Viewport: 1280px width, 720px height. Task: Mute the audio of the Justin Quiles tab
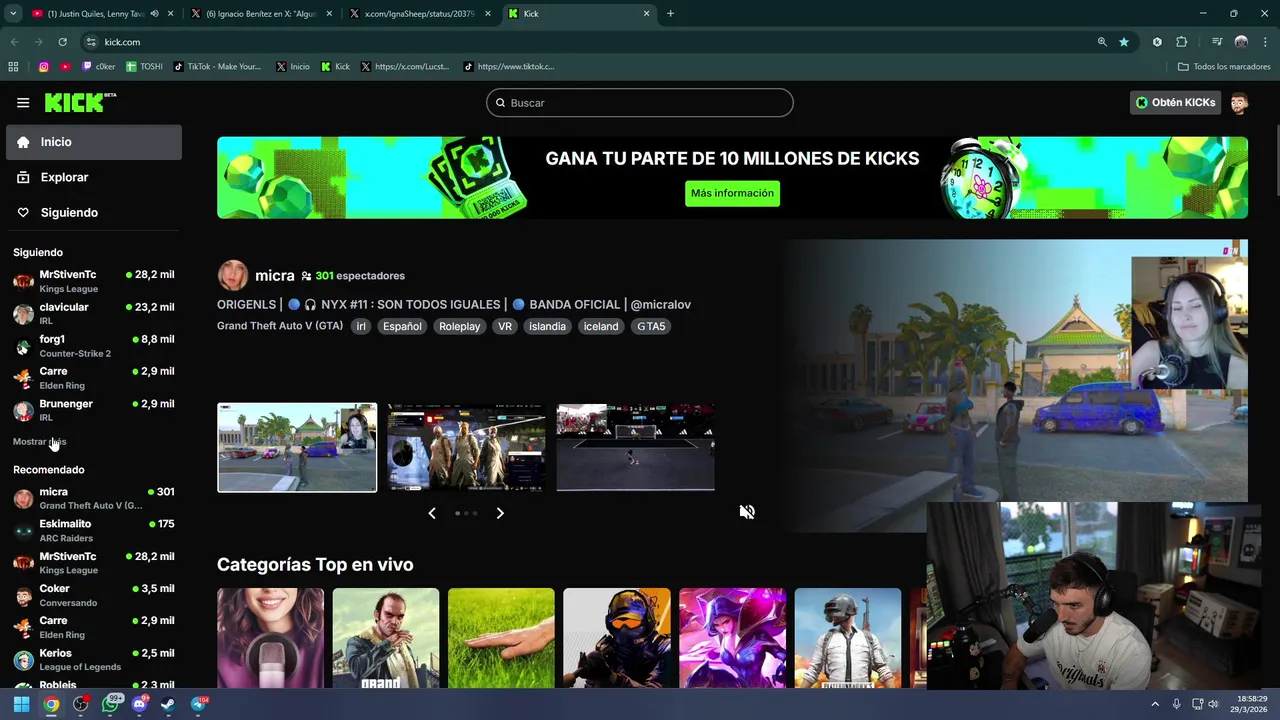click(154, 14)
